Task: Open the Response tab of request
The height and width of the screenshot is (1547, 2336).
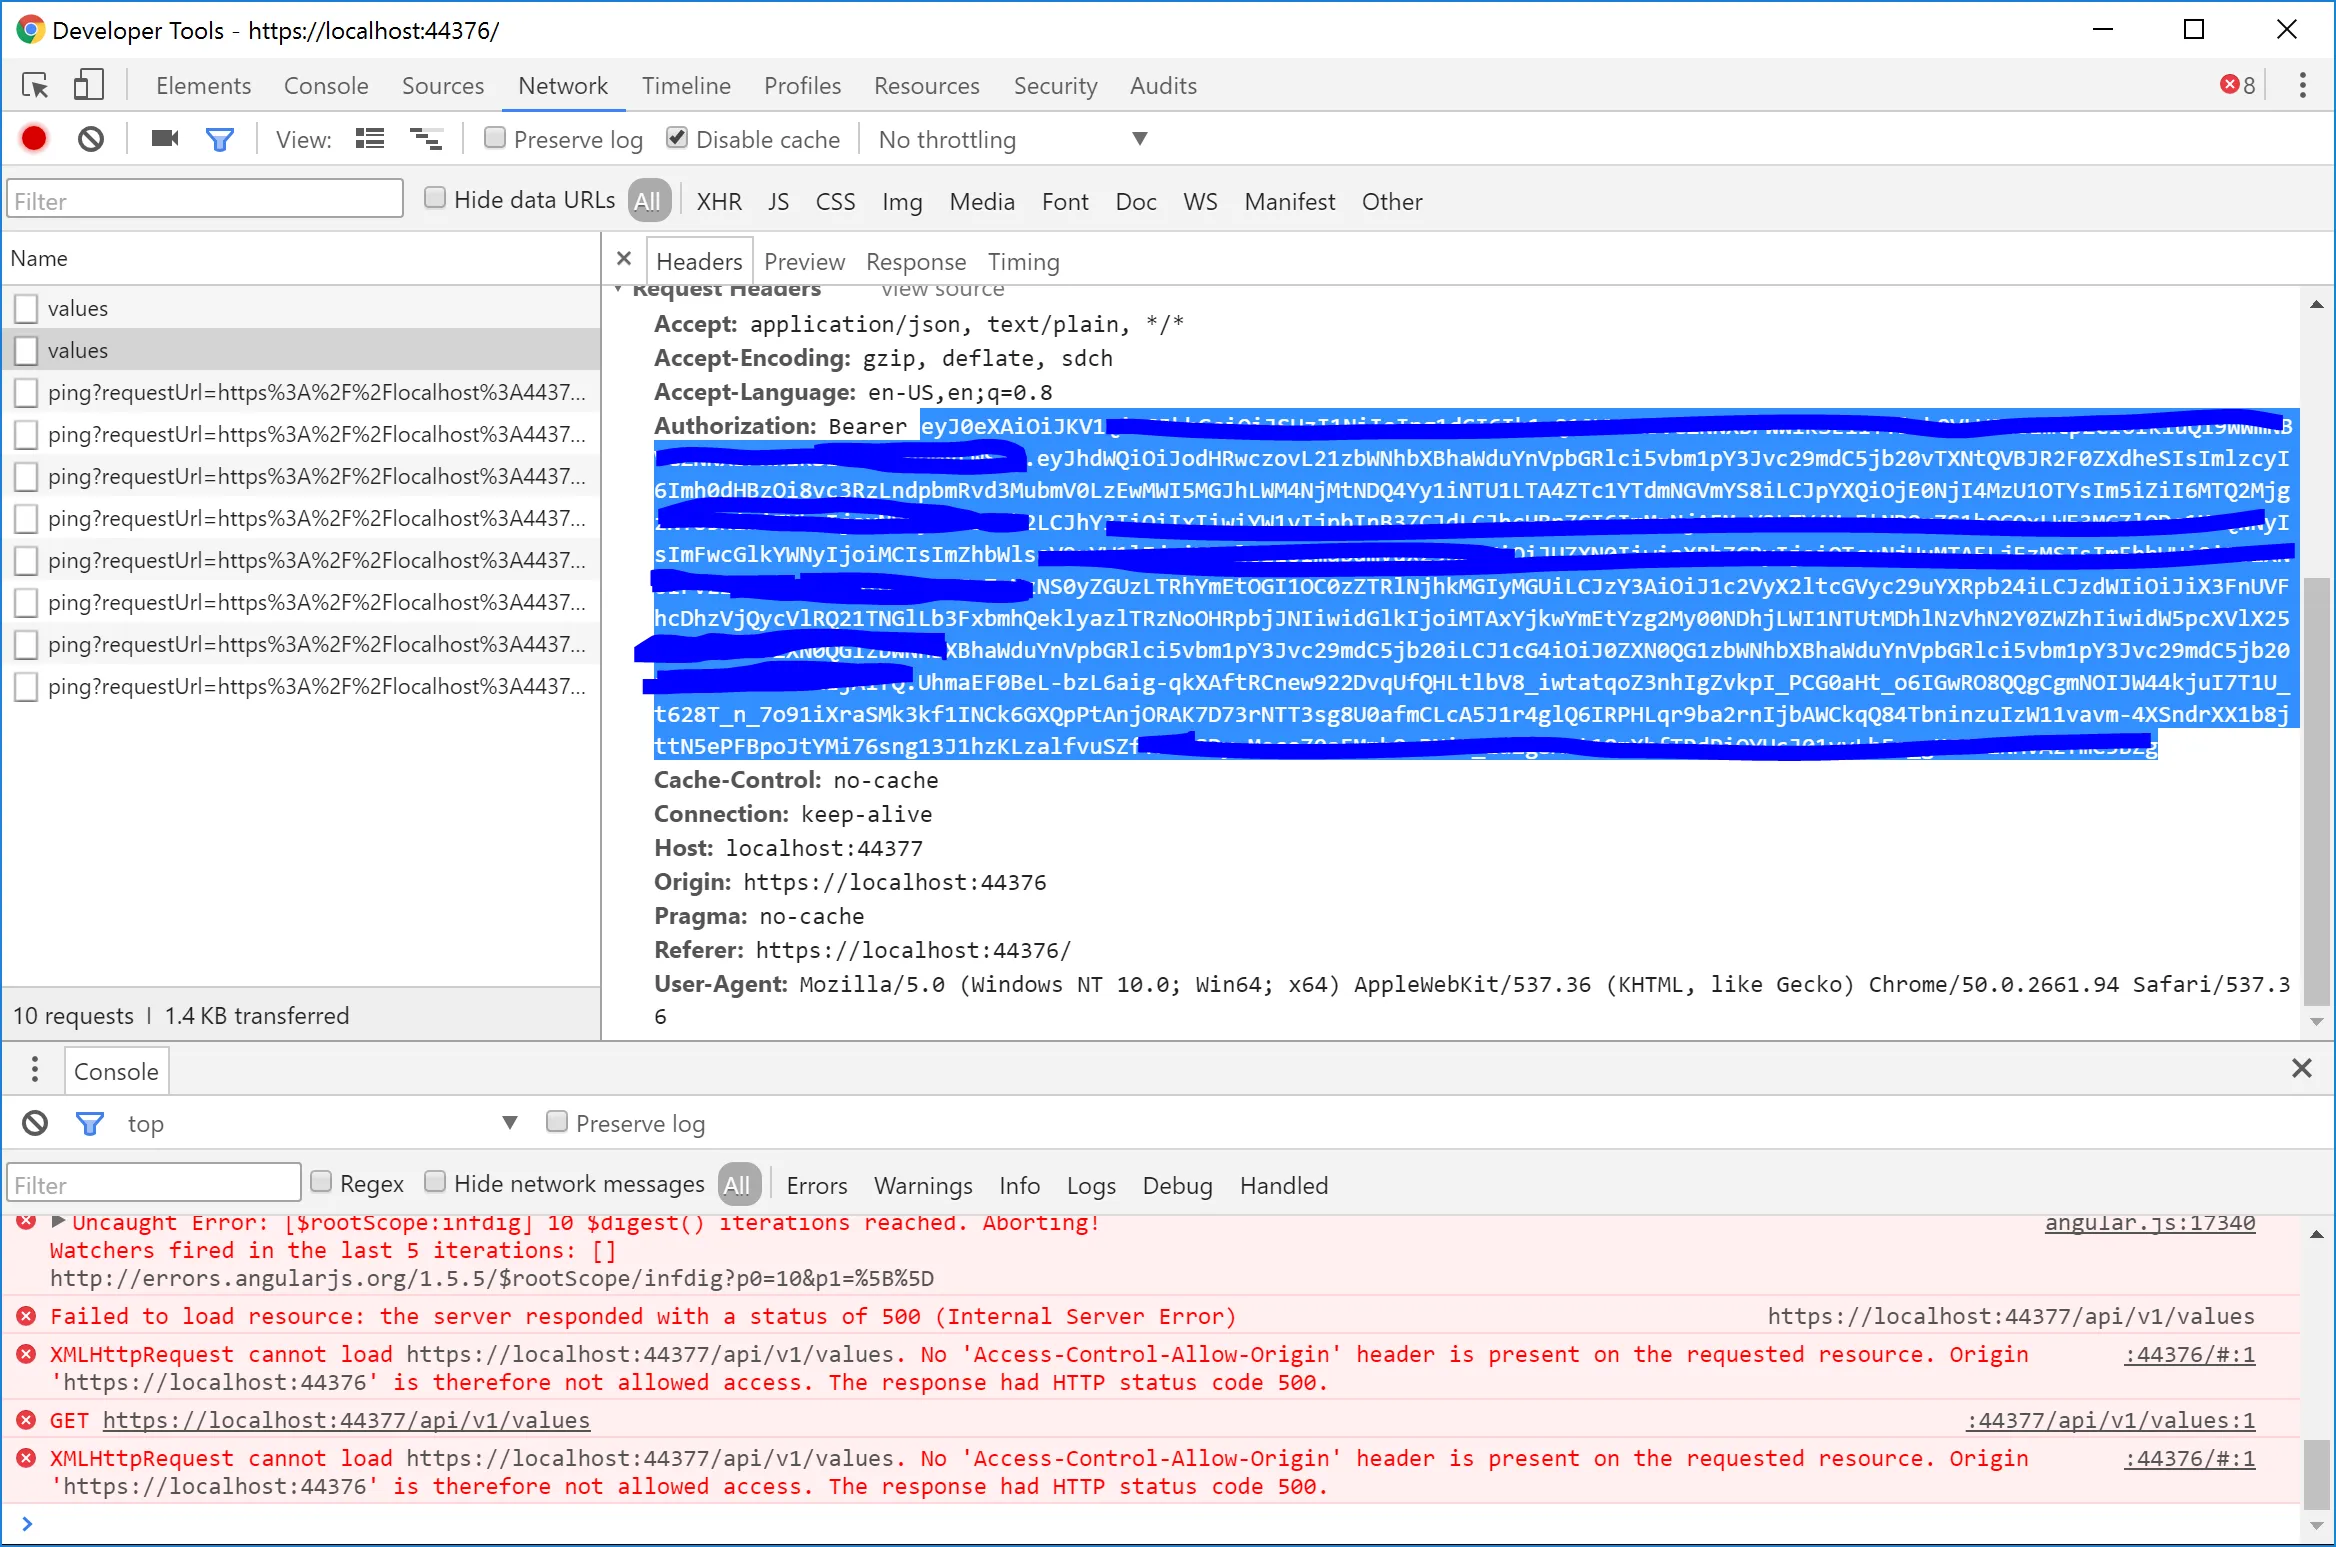Action: pyautogui.click(x=915, y=262)
